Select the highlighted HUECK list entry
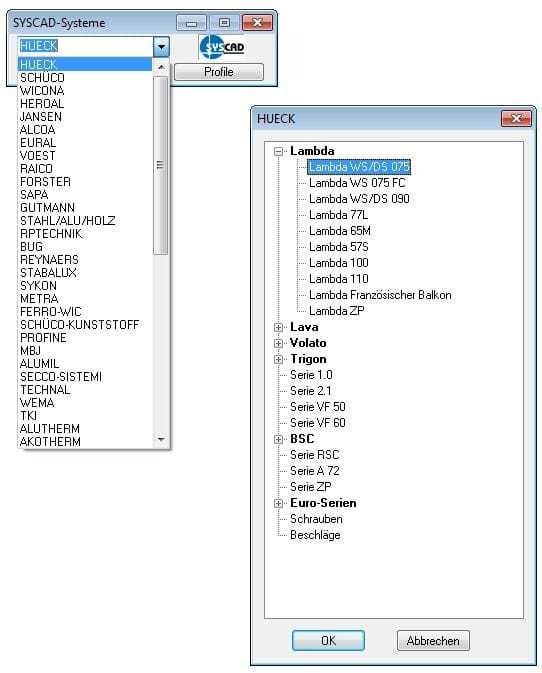 (x=85, y=64)
